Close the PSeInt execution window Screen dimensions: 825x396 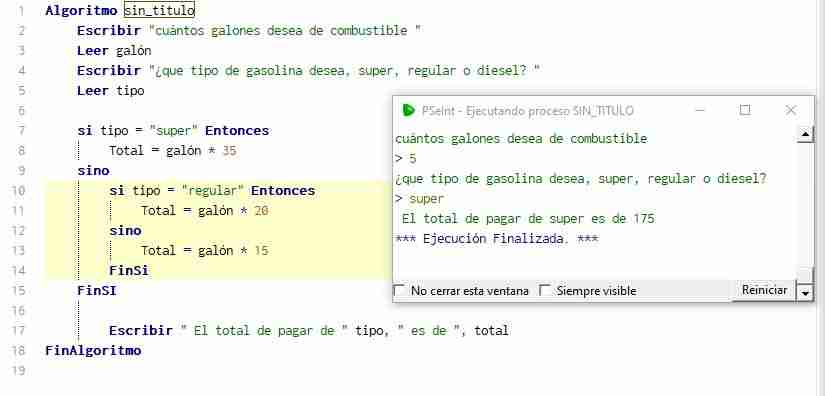790,110
